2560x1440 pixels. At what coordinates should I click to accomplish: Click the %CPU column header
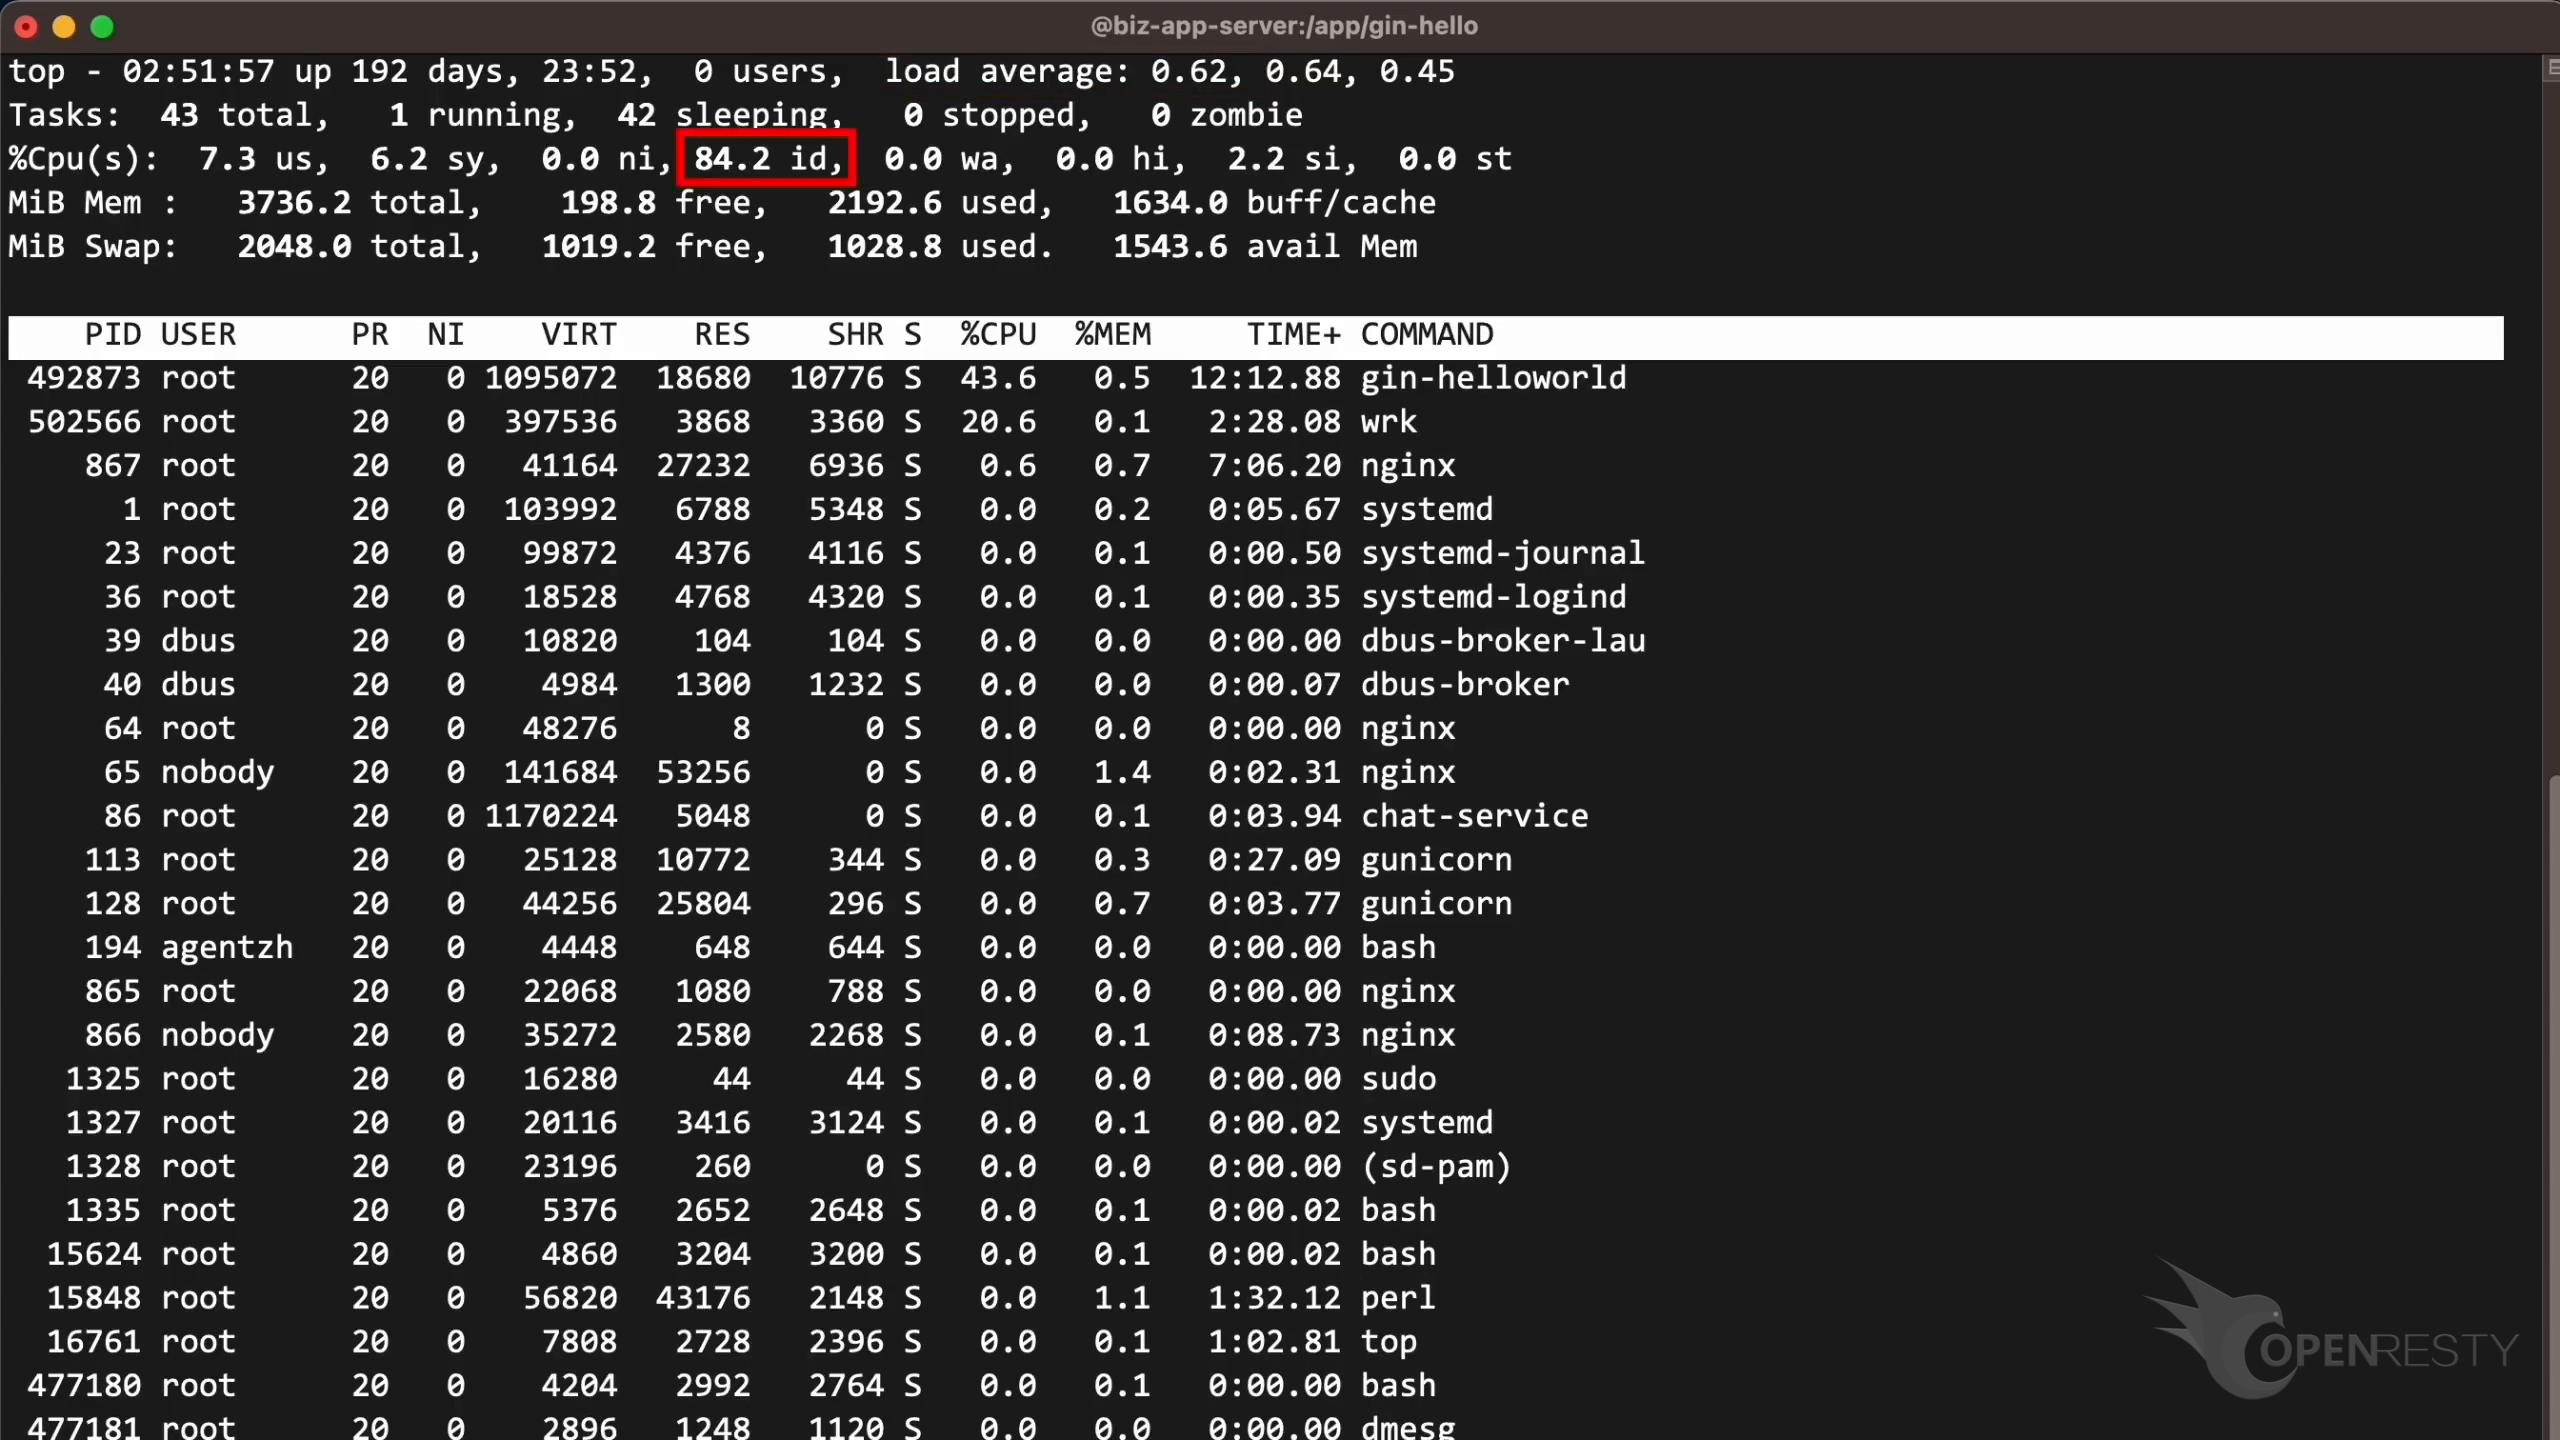997,335
